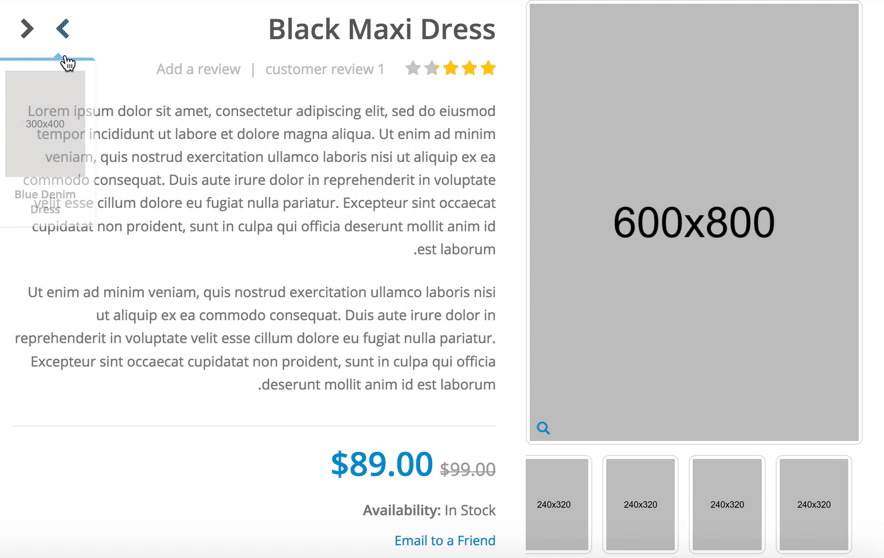Select the leftmost gray rating star

413,68
